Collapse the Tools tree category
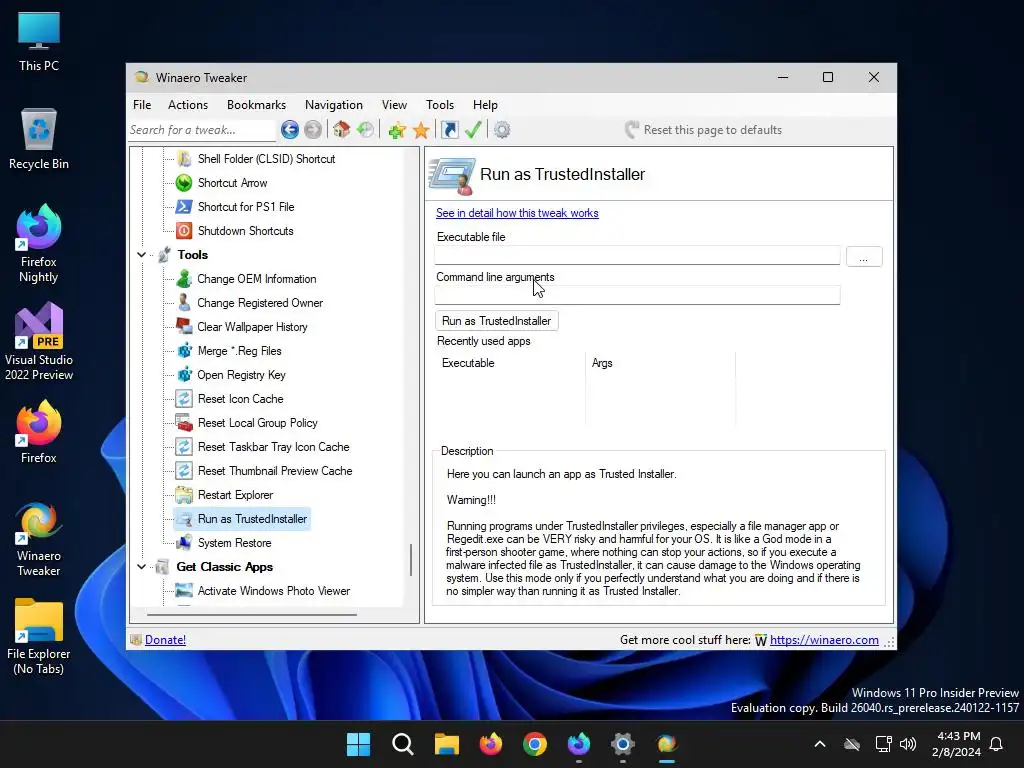Viewport: 1024px width, 768px height. pyautogui.click(x=142, y=255)
